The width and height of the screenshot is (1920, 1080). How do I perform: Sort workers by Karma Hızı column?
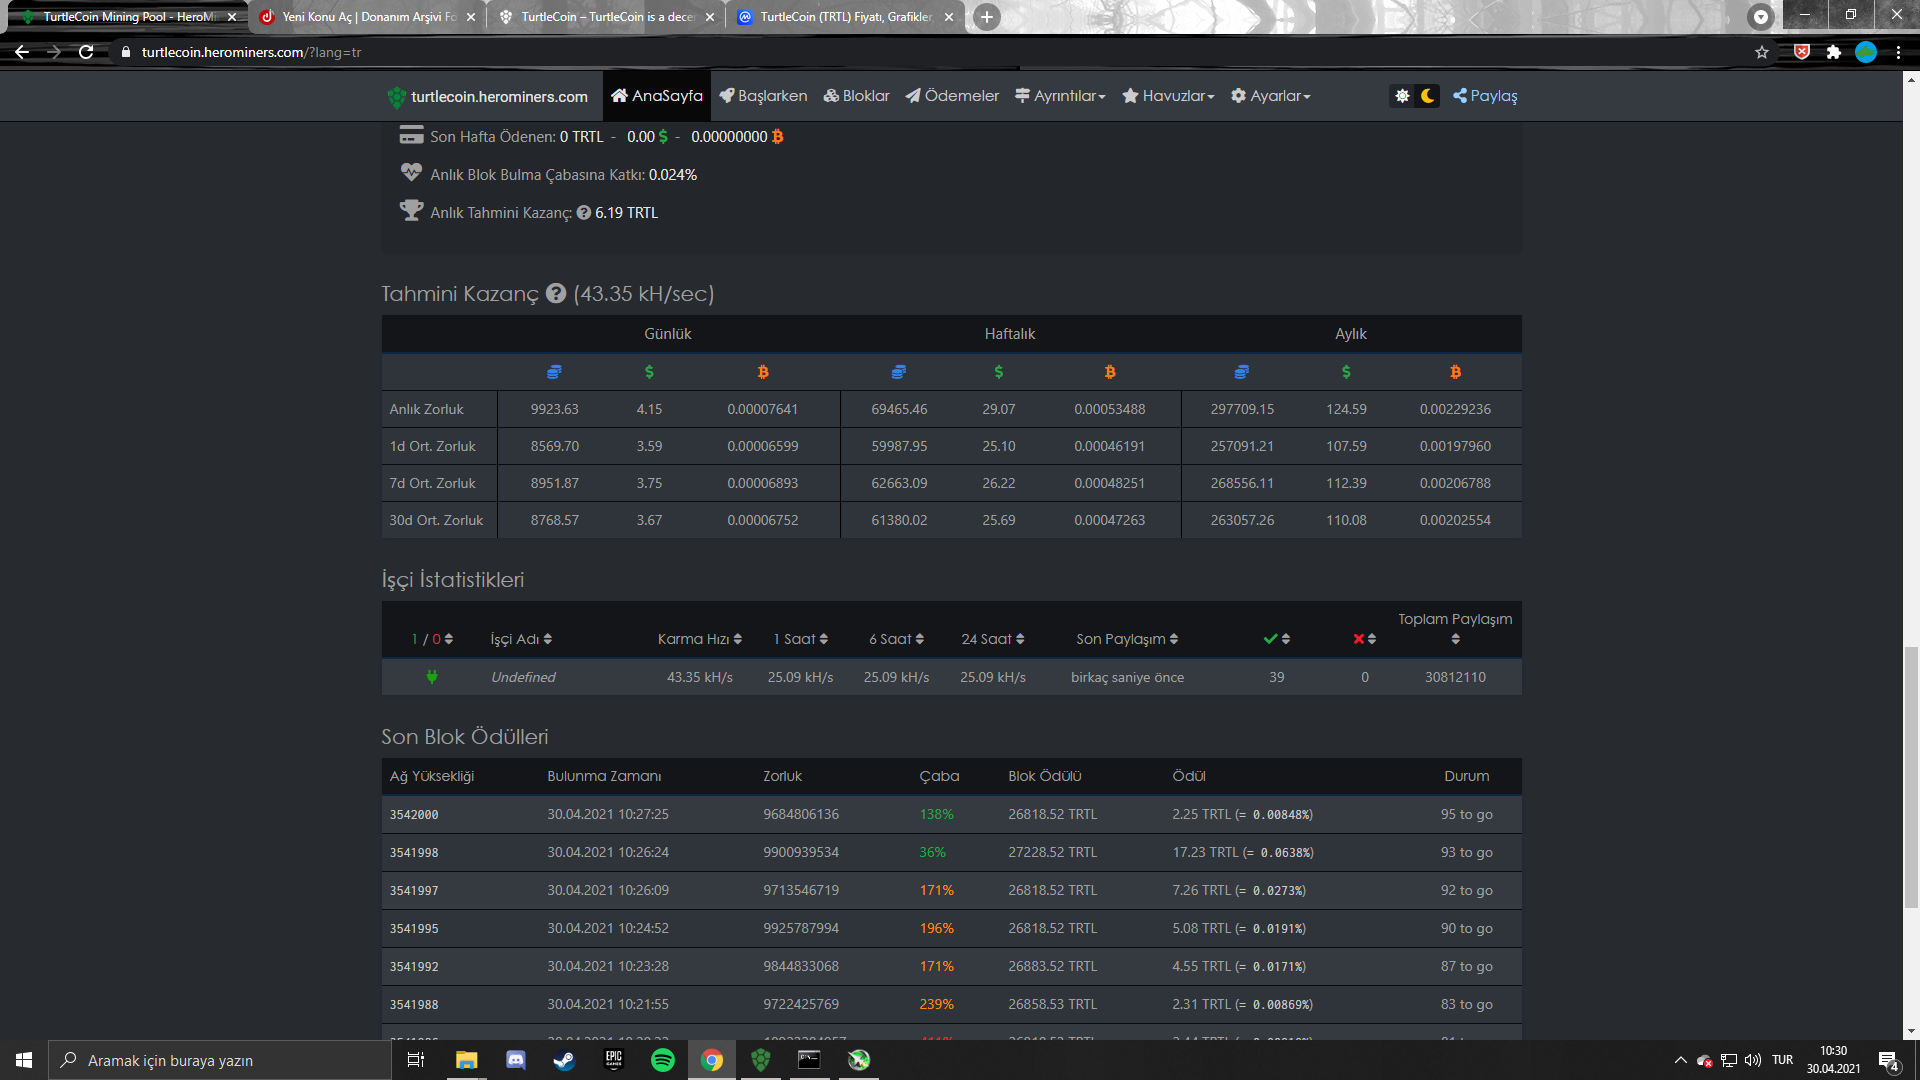click(x=700, y=639)
